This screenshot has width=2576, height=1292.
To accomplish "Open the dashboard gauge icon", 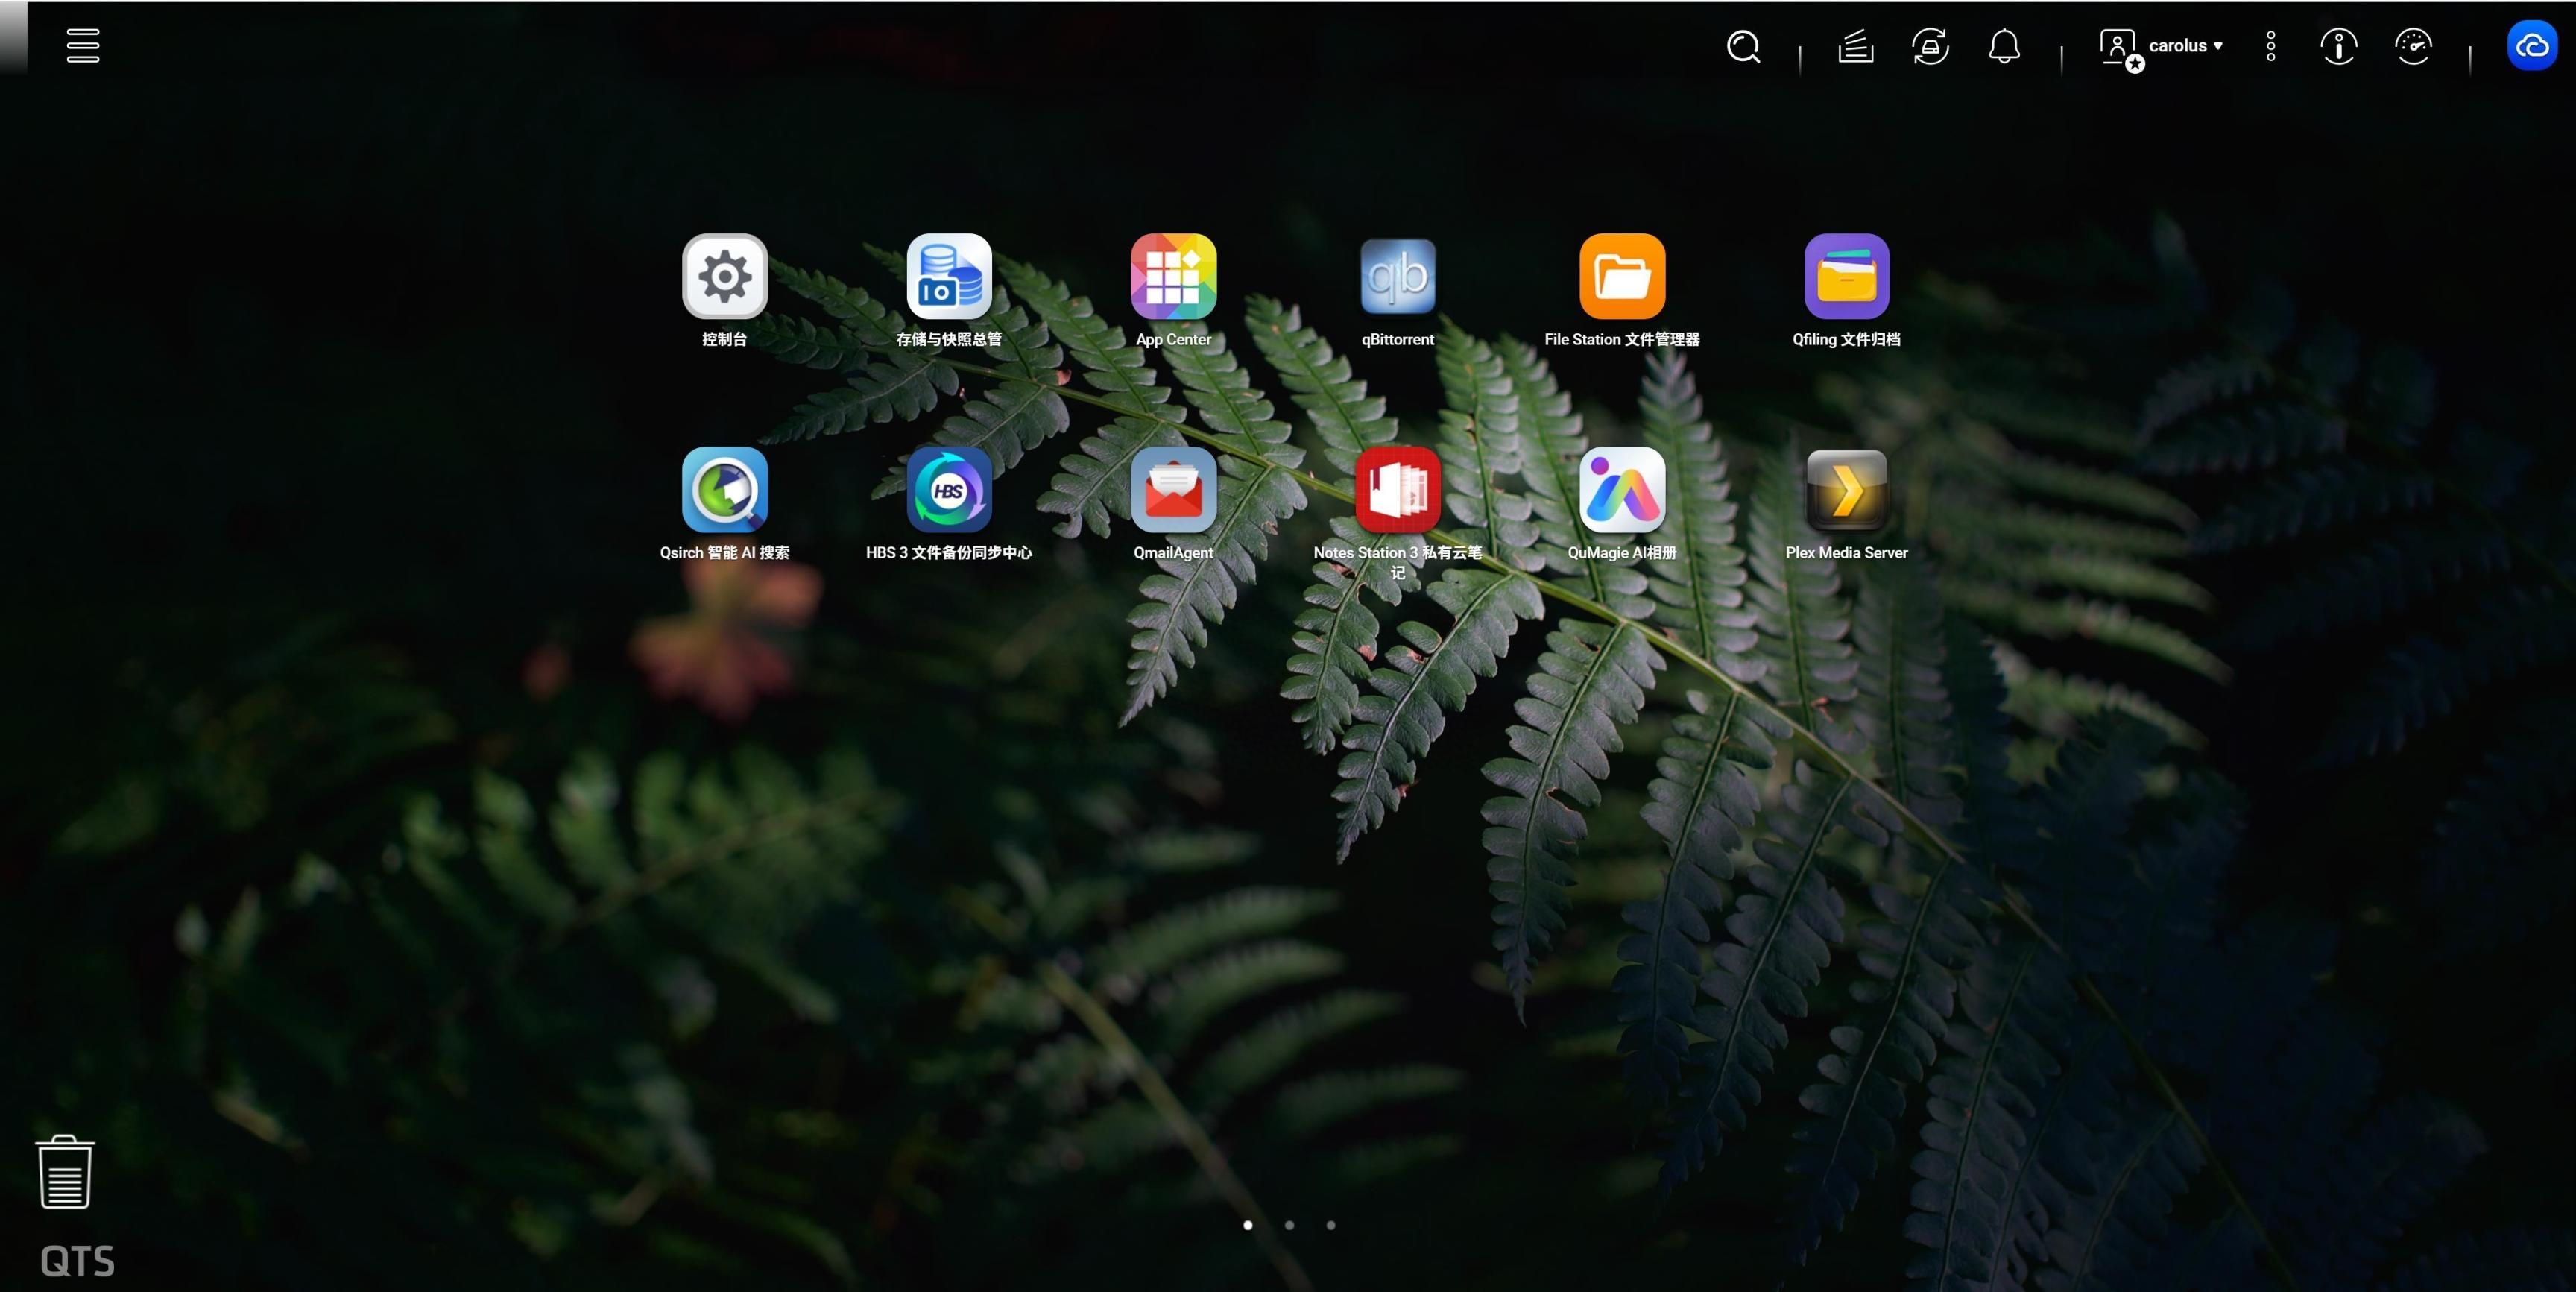I will click(x=2413, y=46).
